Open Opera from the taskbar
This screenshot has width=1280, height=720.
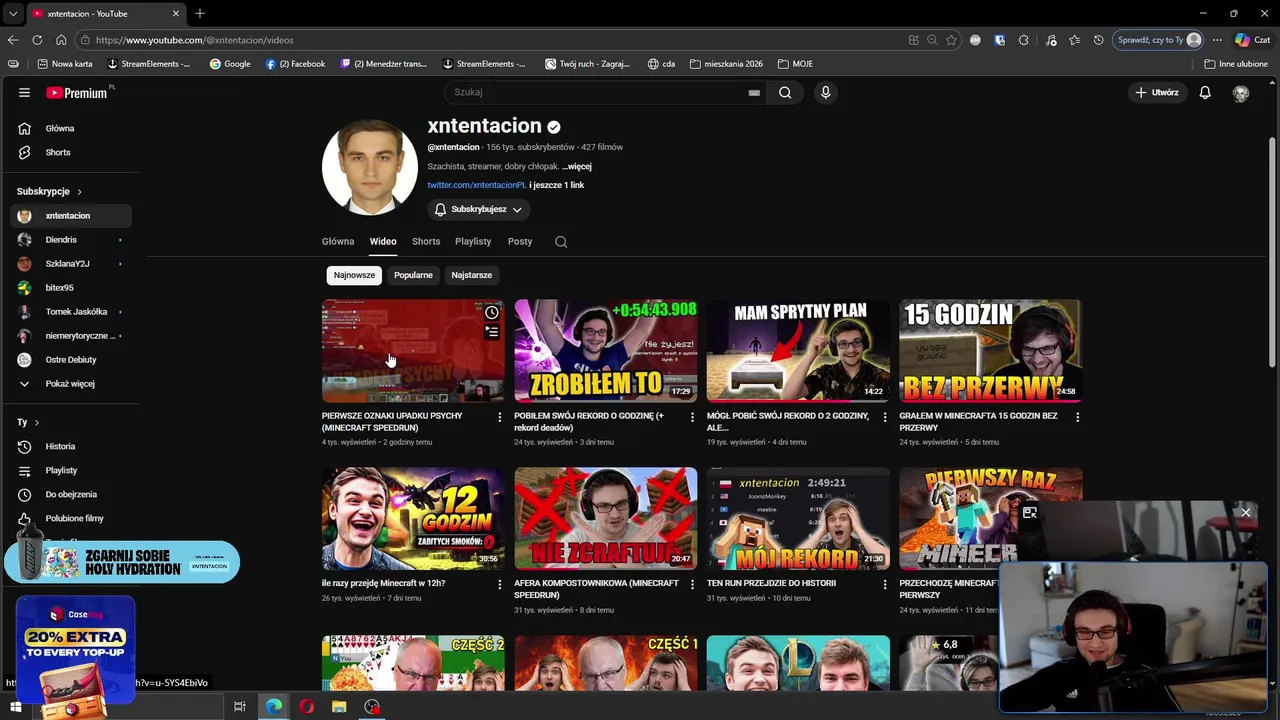tap(306, 707)
